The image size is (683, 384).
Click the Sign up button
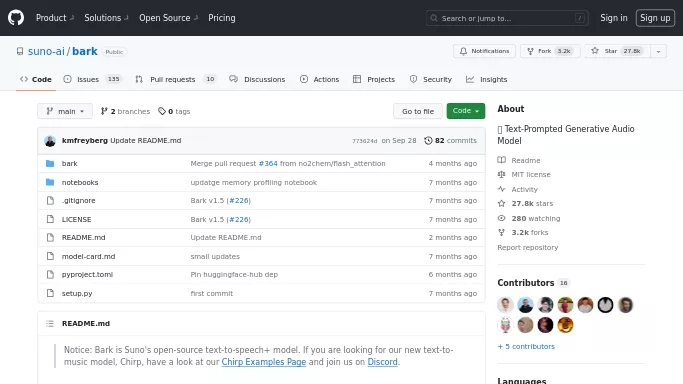655,18
